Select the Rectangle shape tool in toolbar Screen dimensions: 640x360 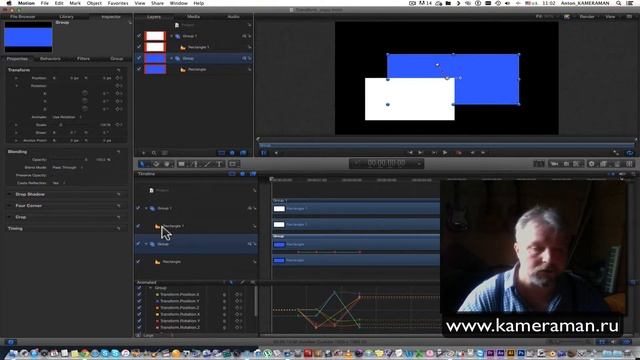(182, 164)
